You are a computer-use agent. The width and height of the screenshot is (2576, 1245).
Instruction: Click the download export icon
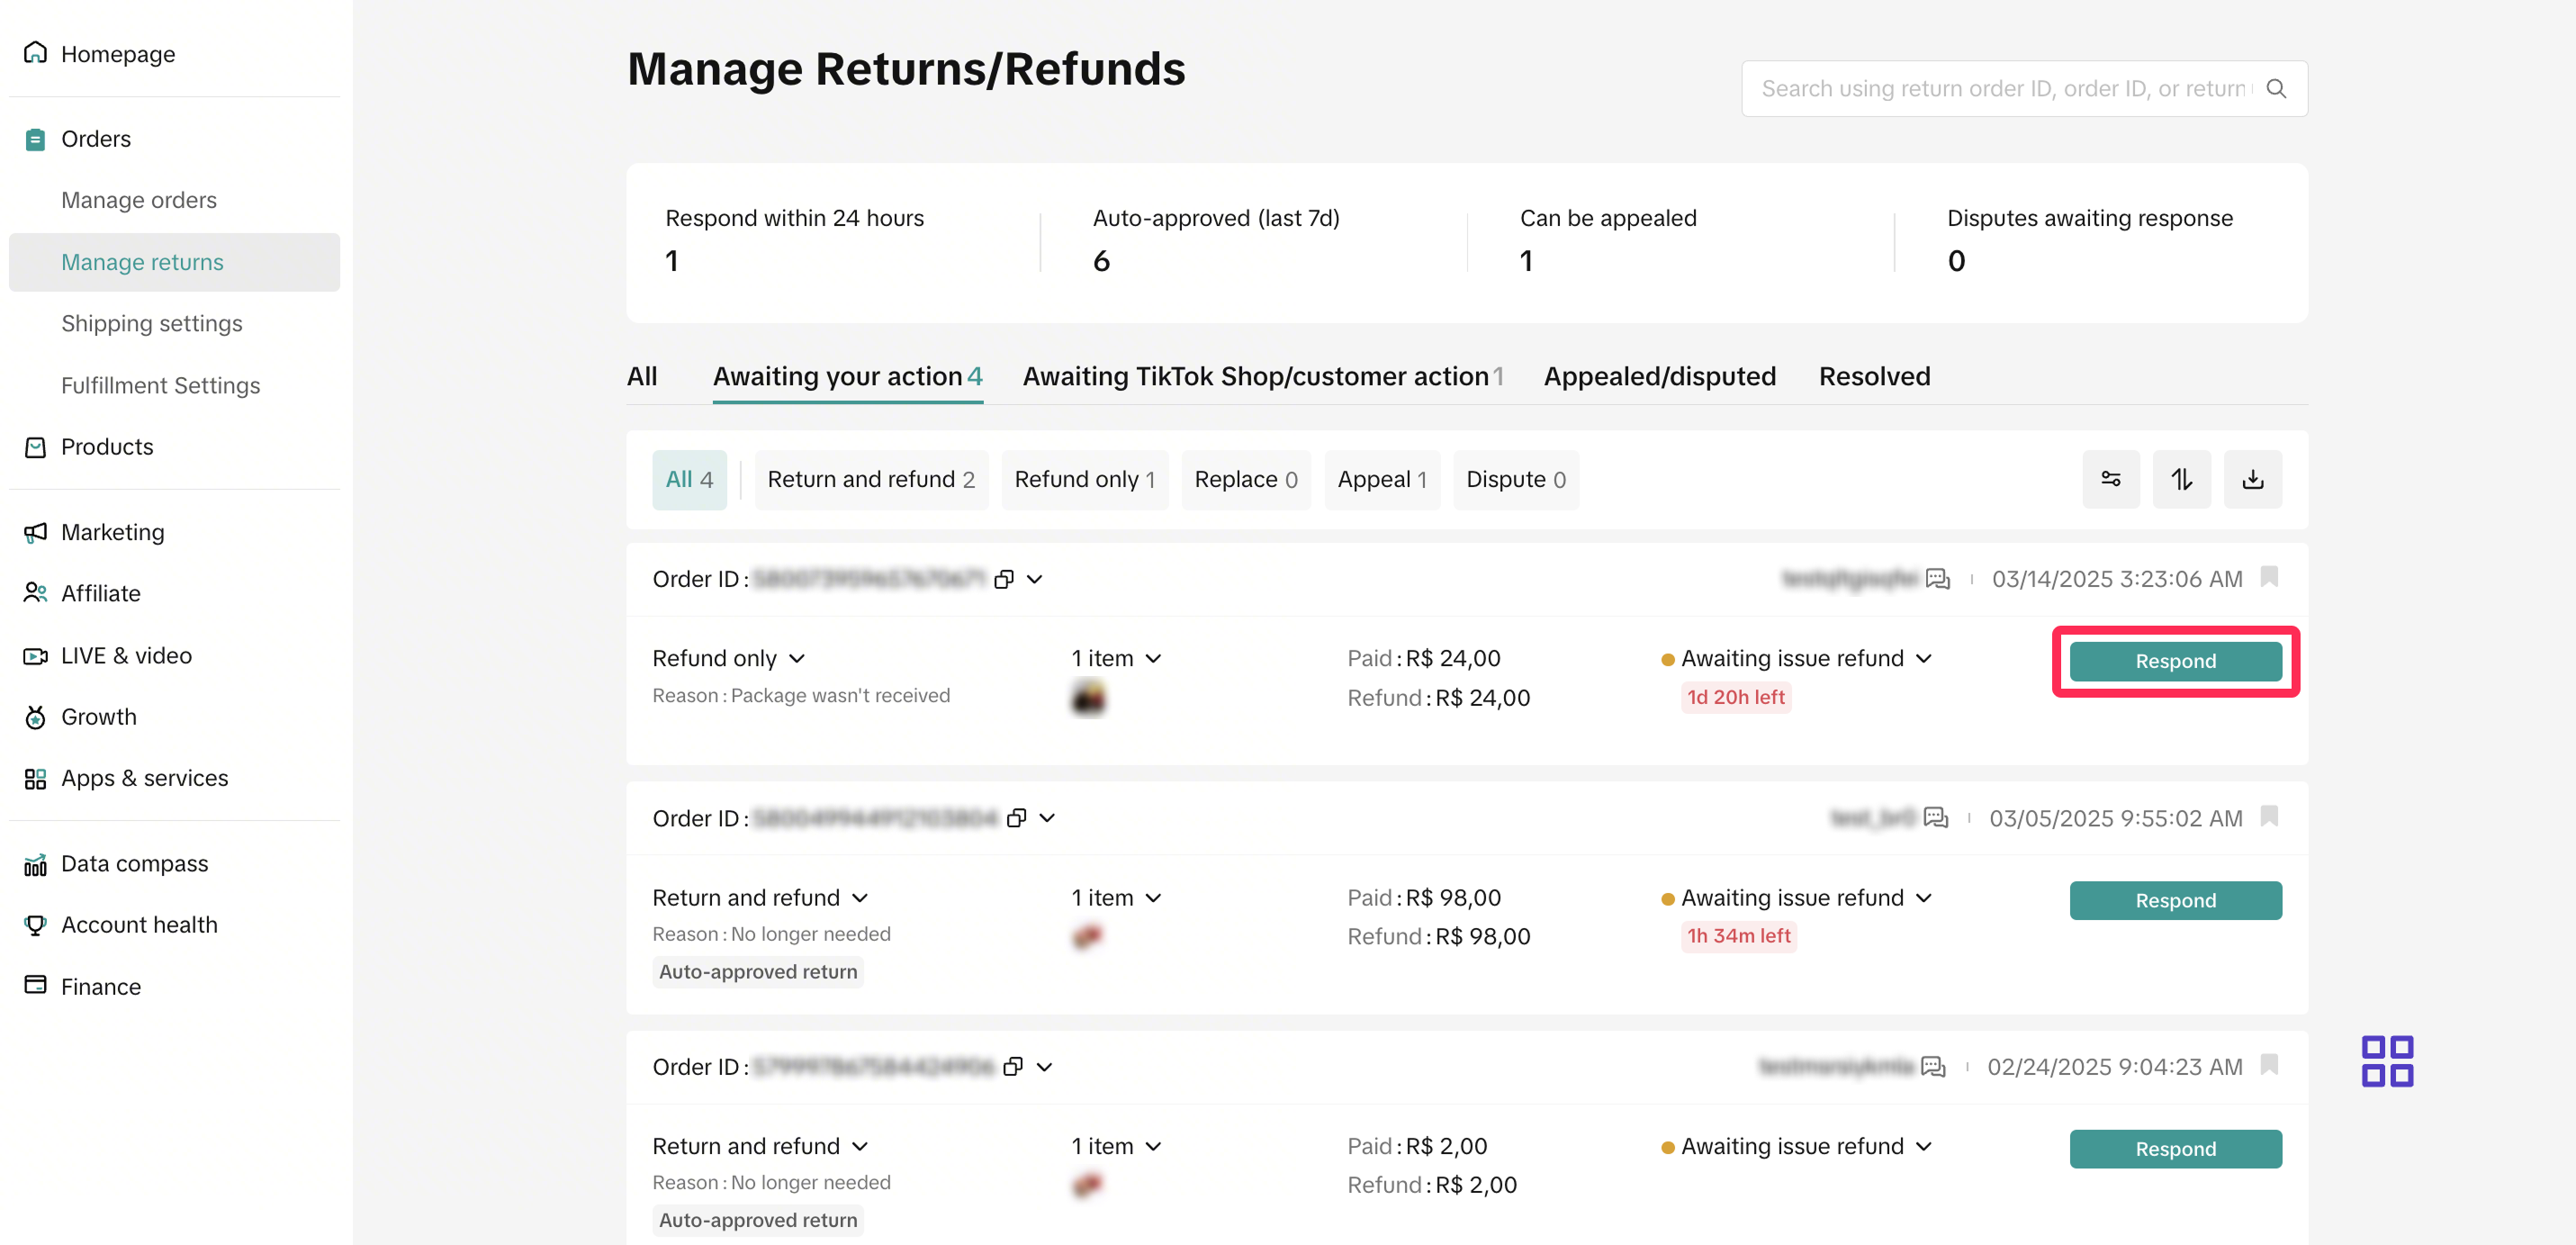coord(2252,479)
